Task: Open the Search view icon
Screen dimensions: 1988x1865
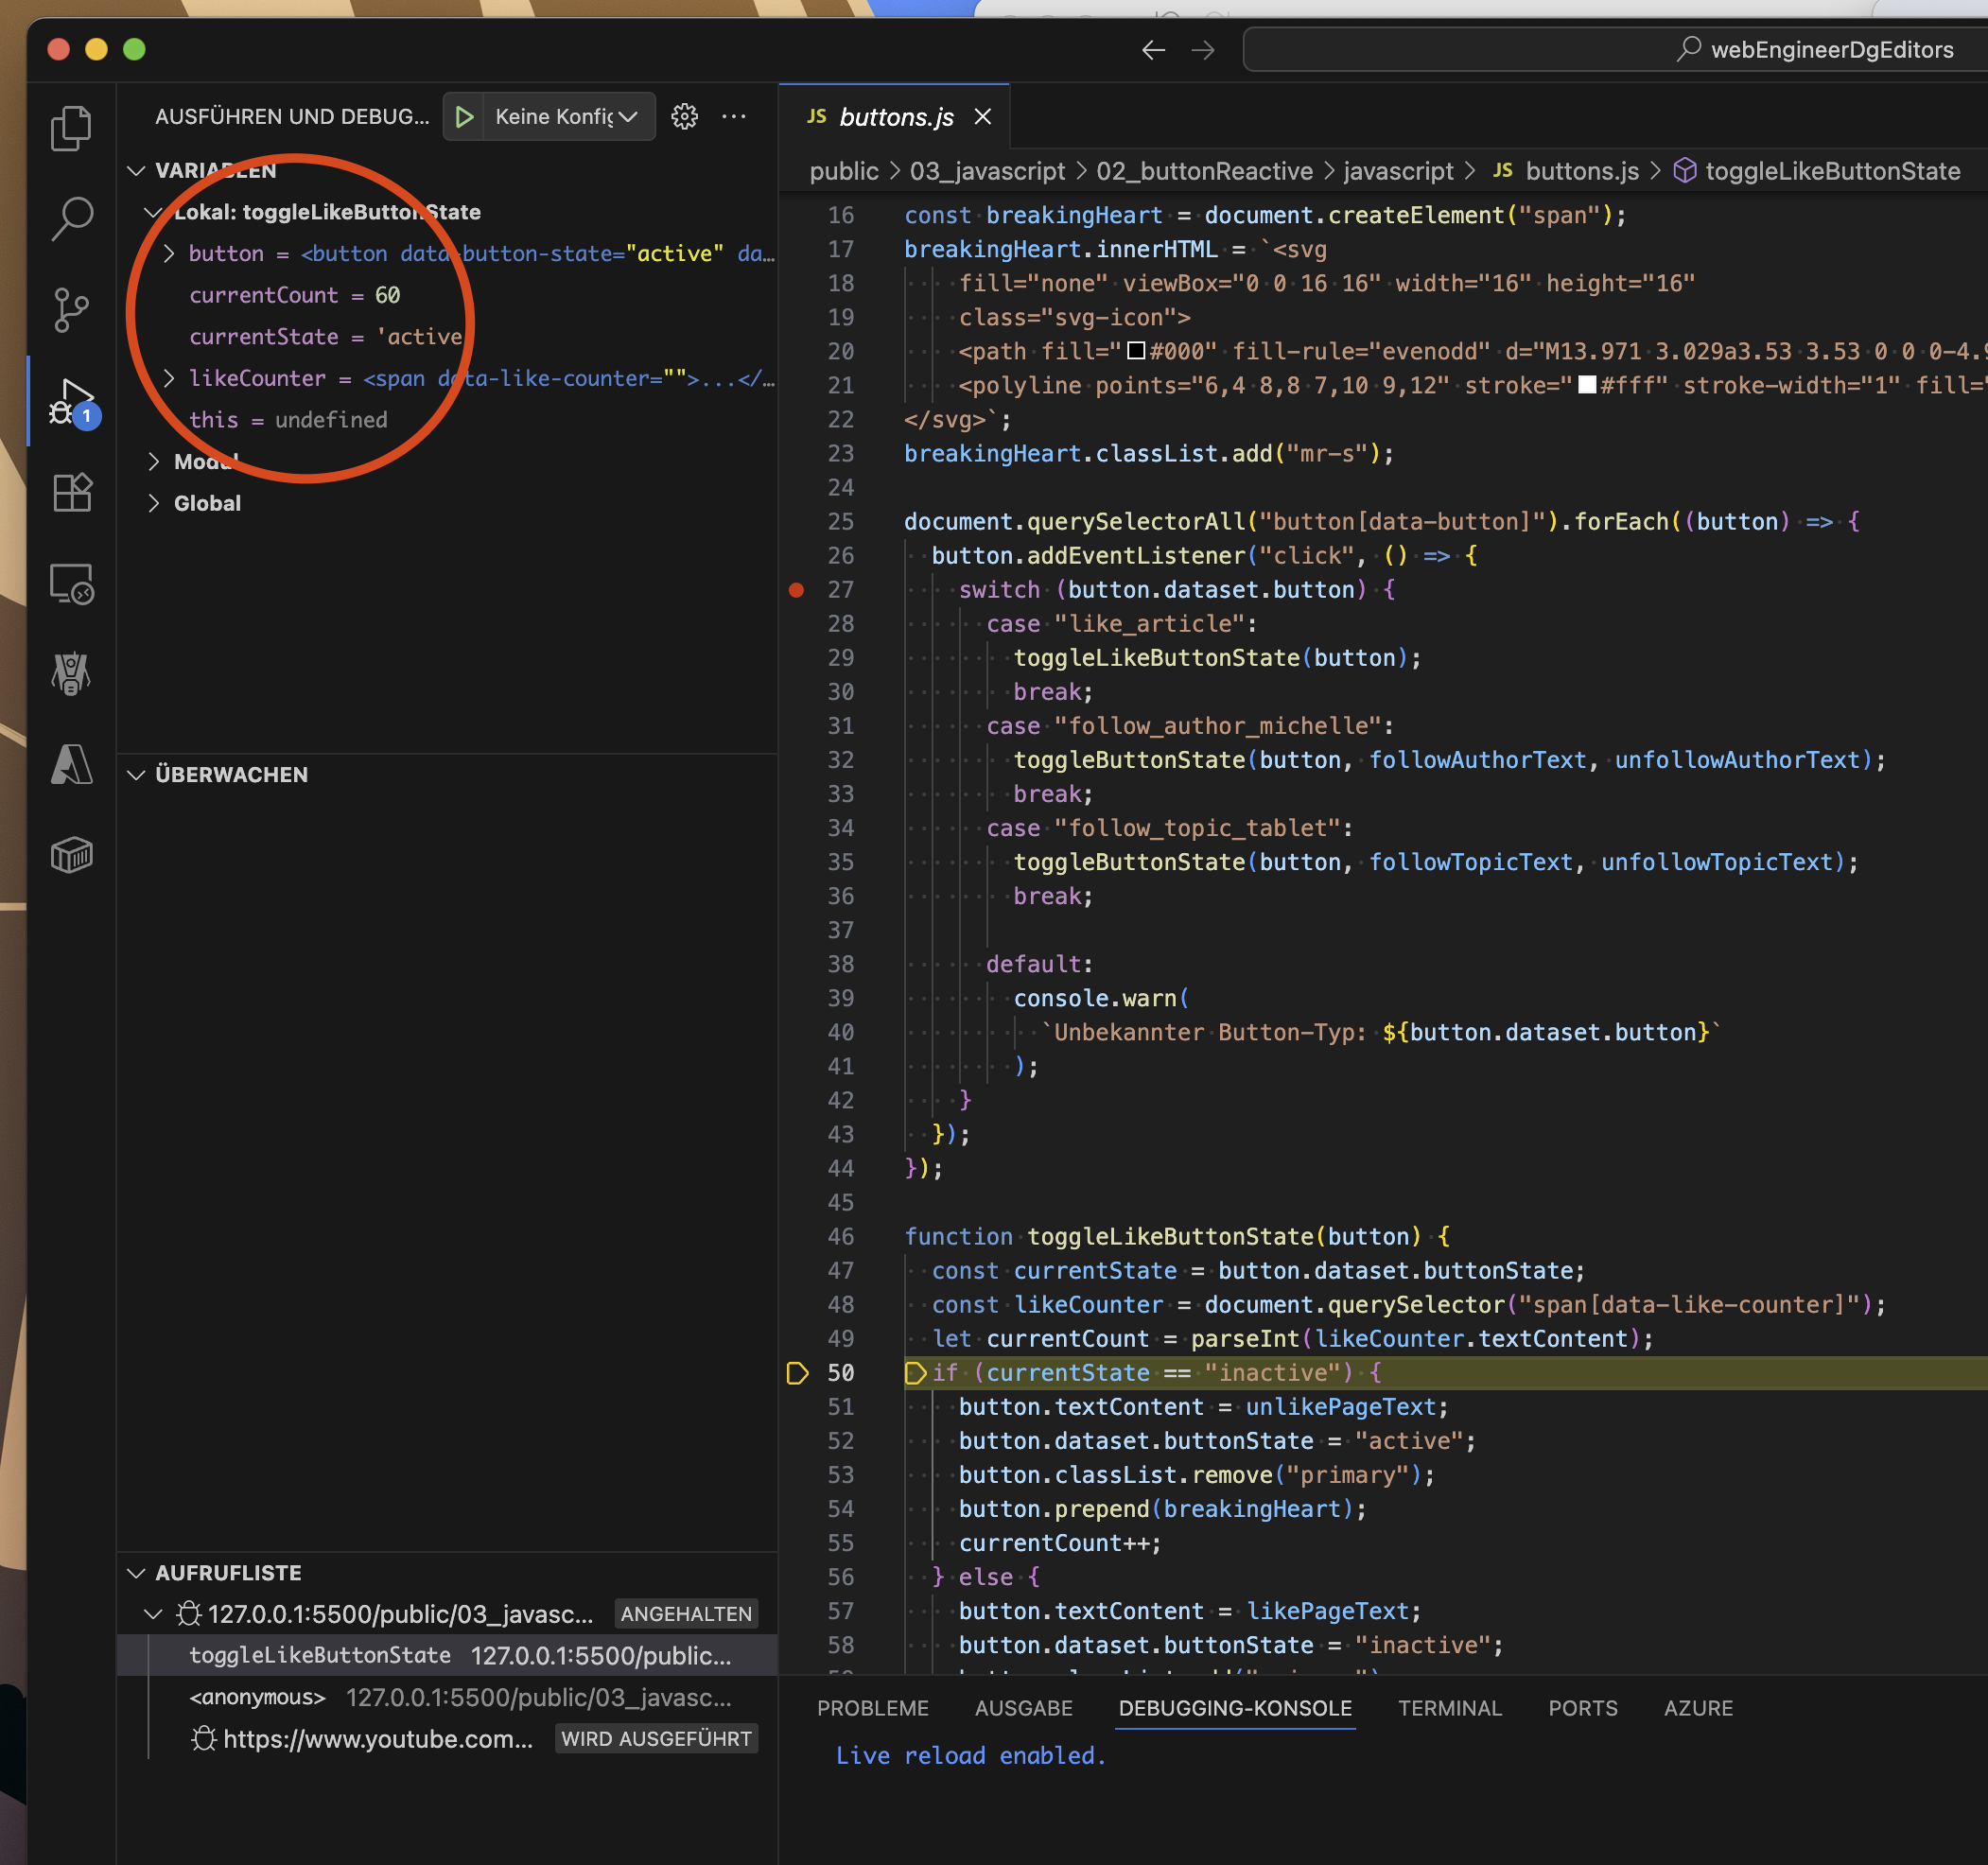Action: click(71, 218)
